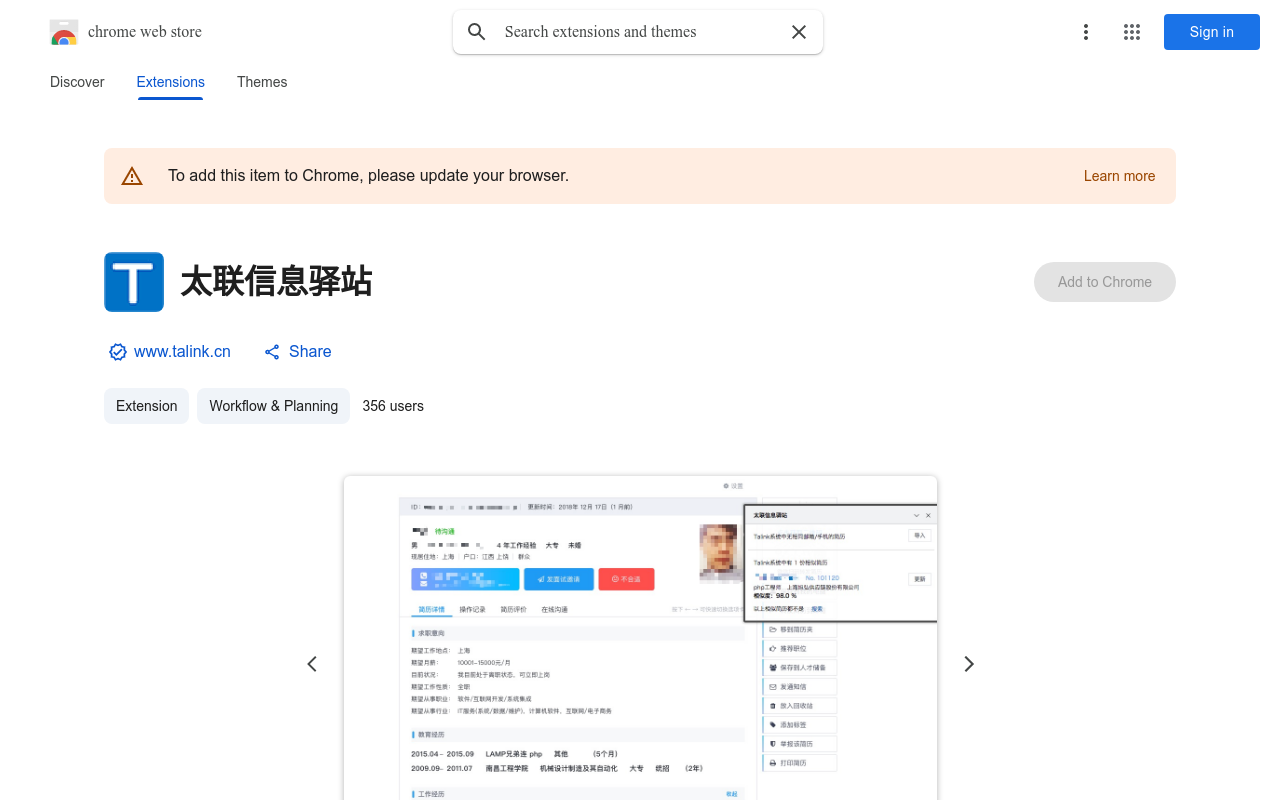Switch to the Discover tab
The image size is (1280, 800).
[x=77, y=82]
